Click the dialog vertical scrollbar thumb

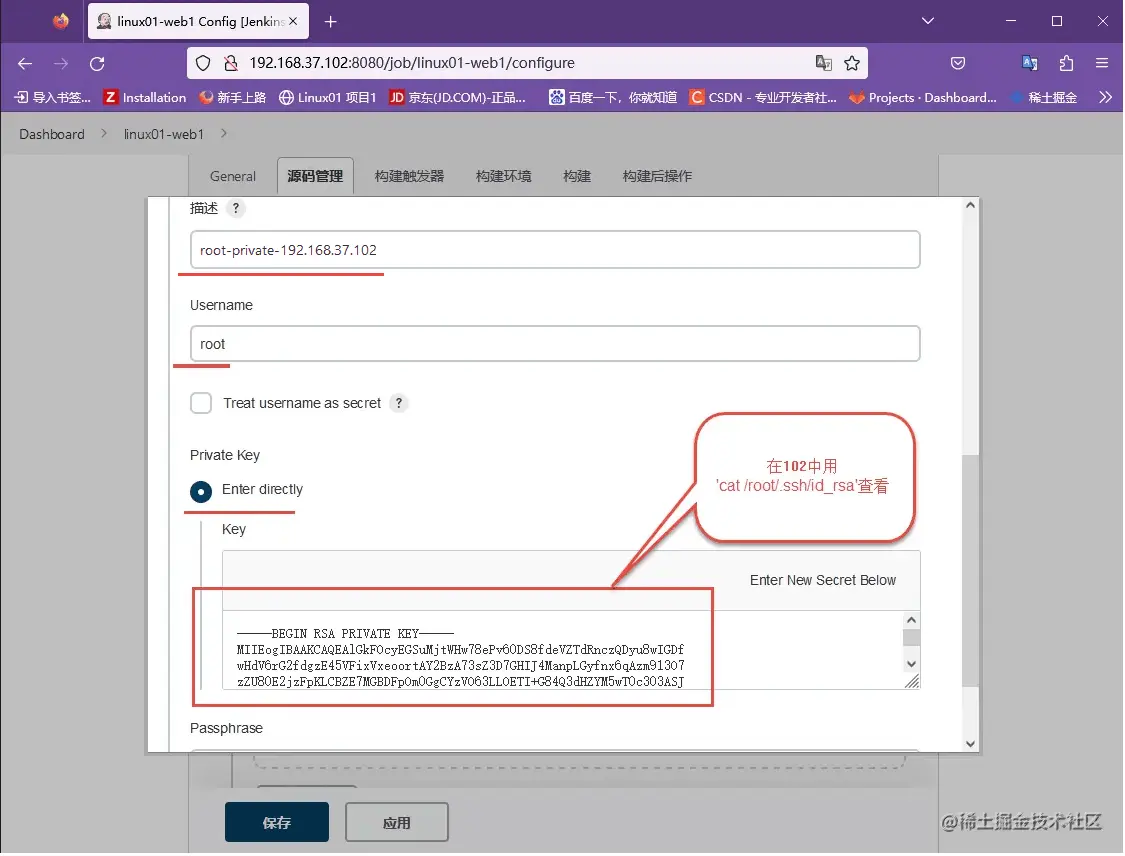970,570
